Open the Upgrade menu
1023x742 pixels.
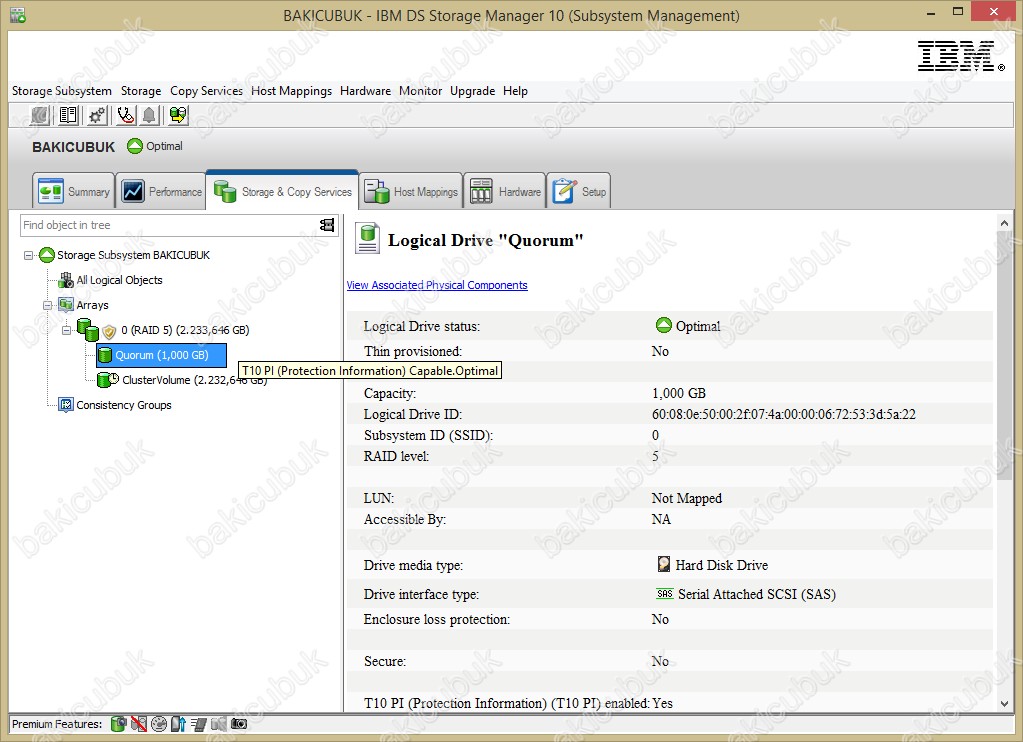[472, 91]
